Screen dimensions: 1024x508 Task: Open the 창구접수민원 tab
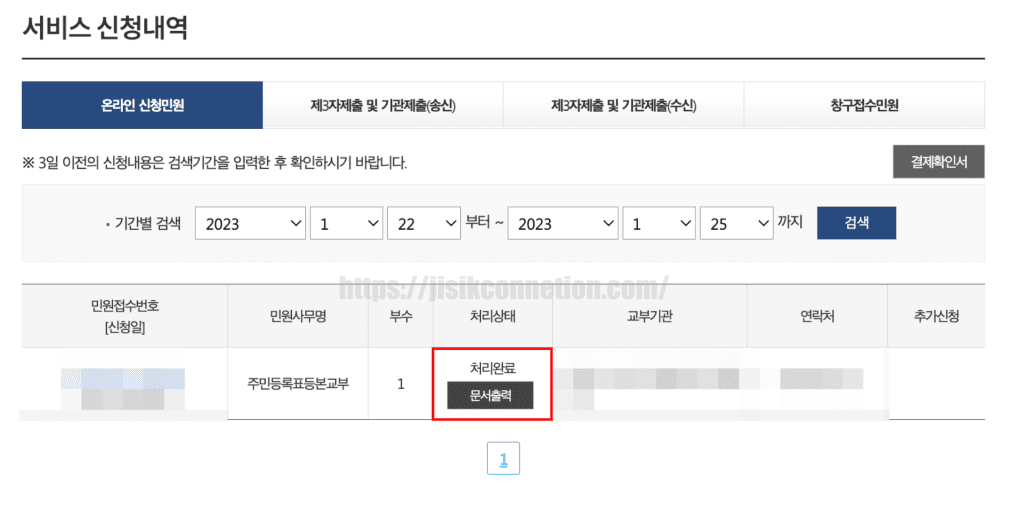[x=864, y=105]
